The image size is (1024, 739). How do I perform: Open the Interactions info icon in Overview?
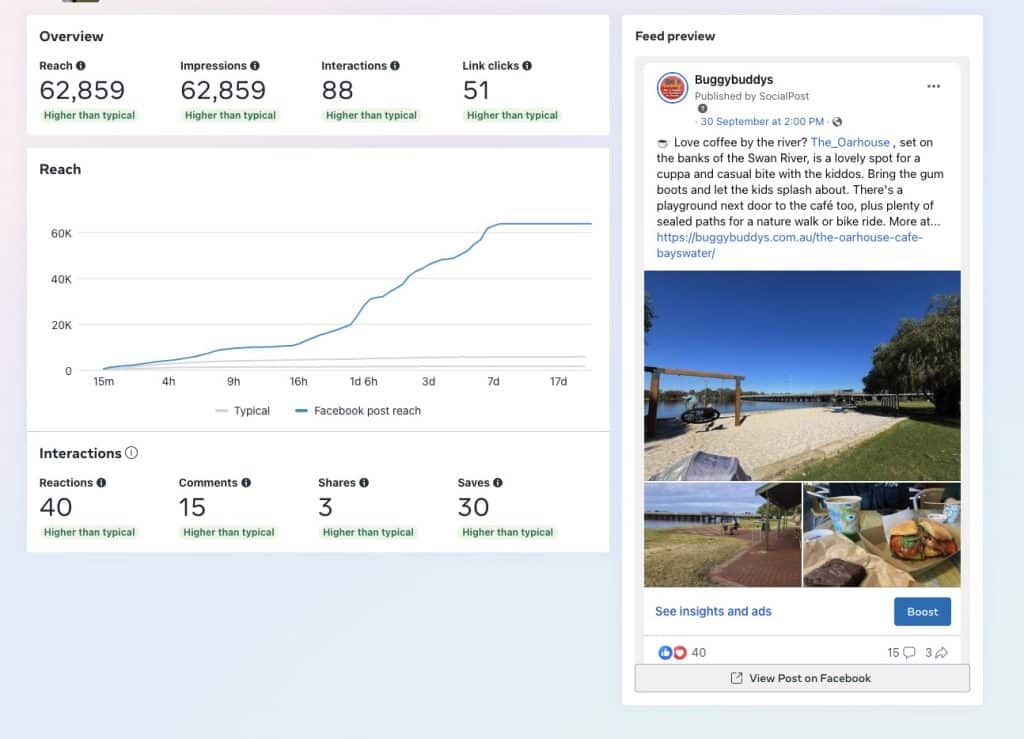395,66
